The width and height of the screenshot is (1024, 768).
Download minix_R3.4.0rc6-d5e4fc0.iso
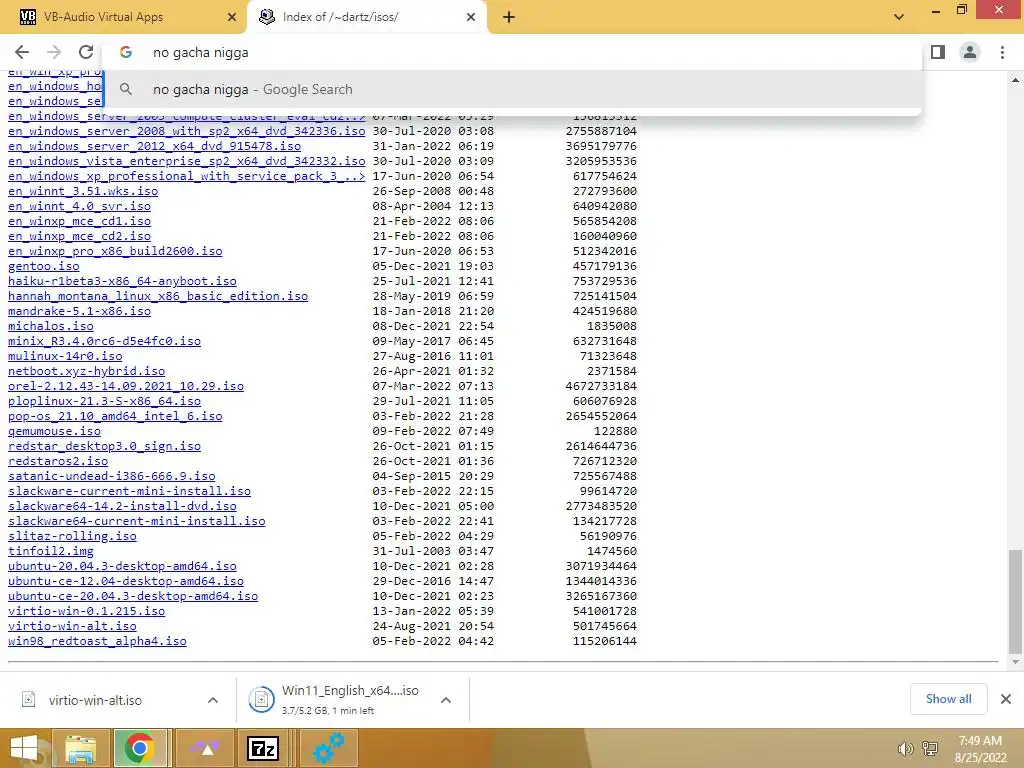tap(104, 342)
